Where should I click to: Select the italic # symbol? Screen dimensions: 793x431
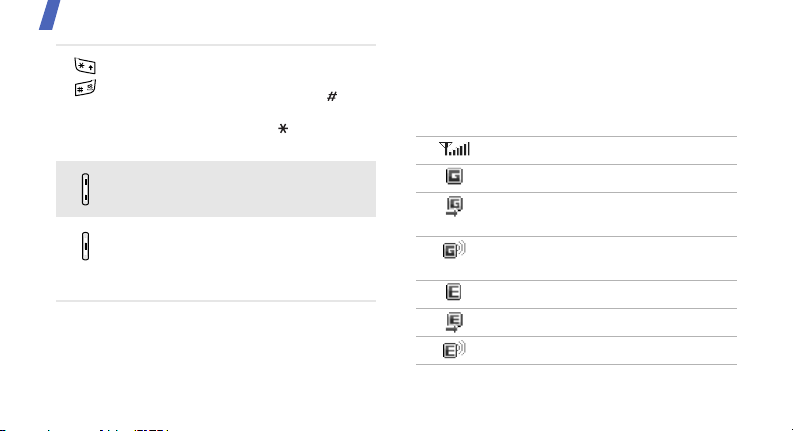pos(332,96)
